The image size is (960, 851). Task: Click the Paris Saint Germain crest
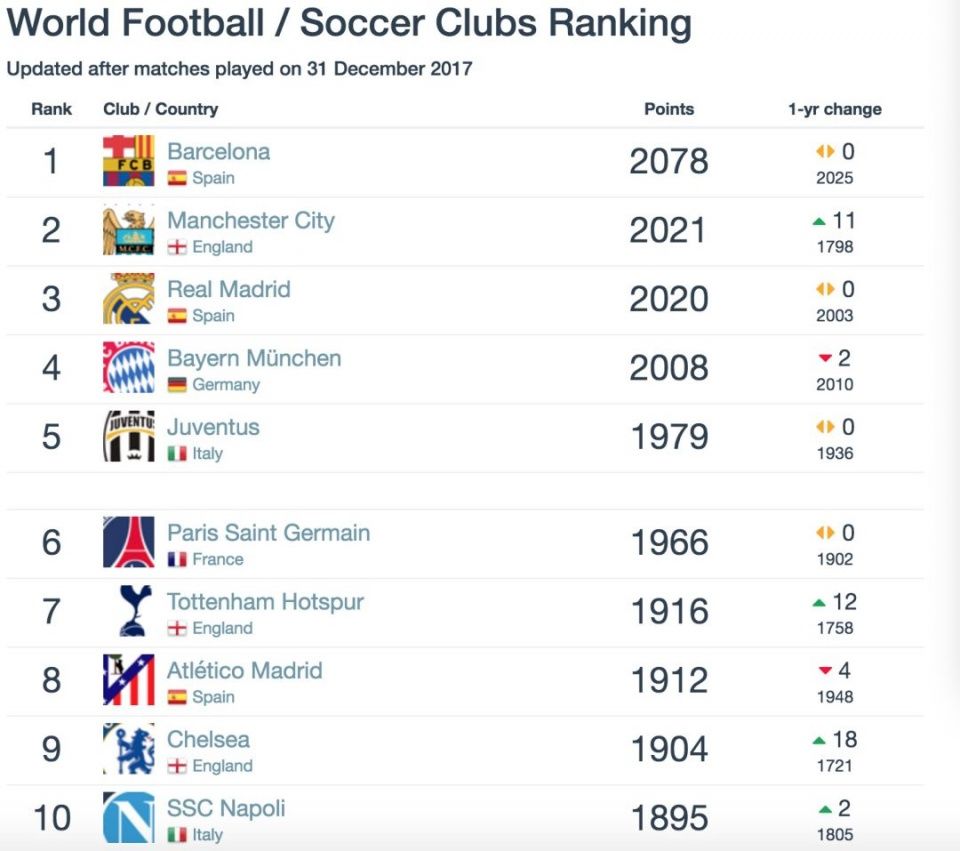pos(128,542)
